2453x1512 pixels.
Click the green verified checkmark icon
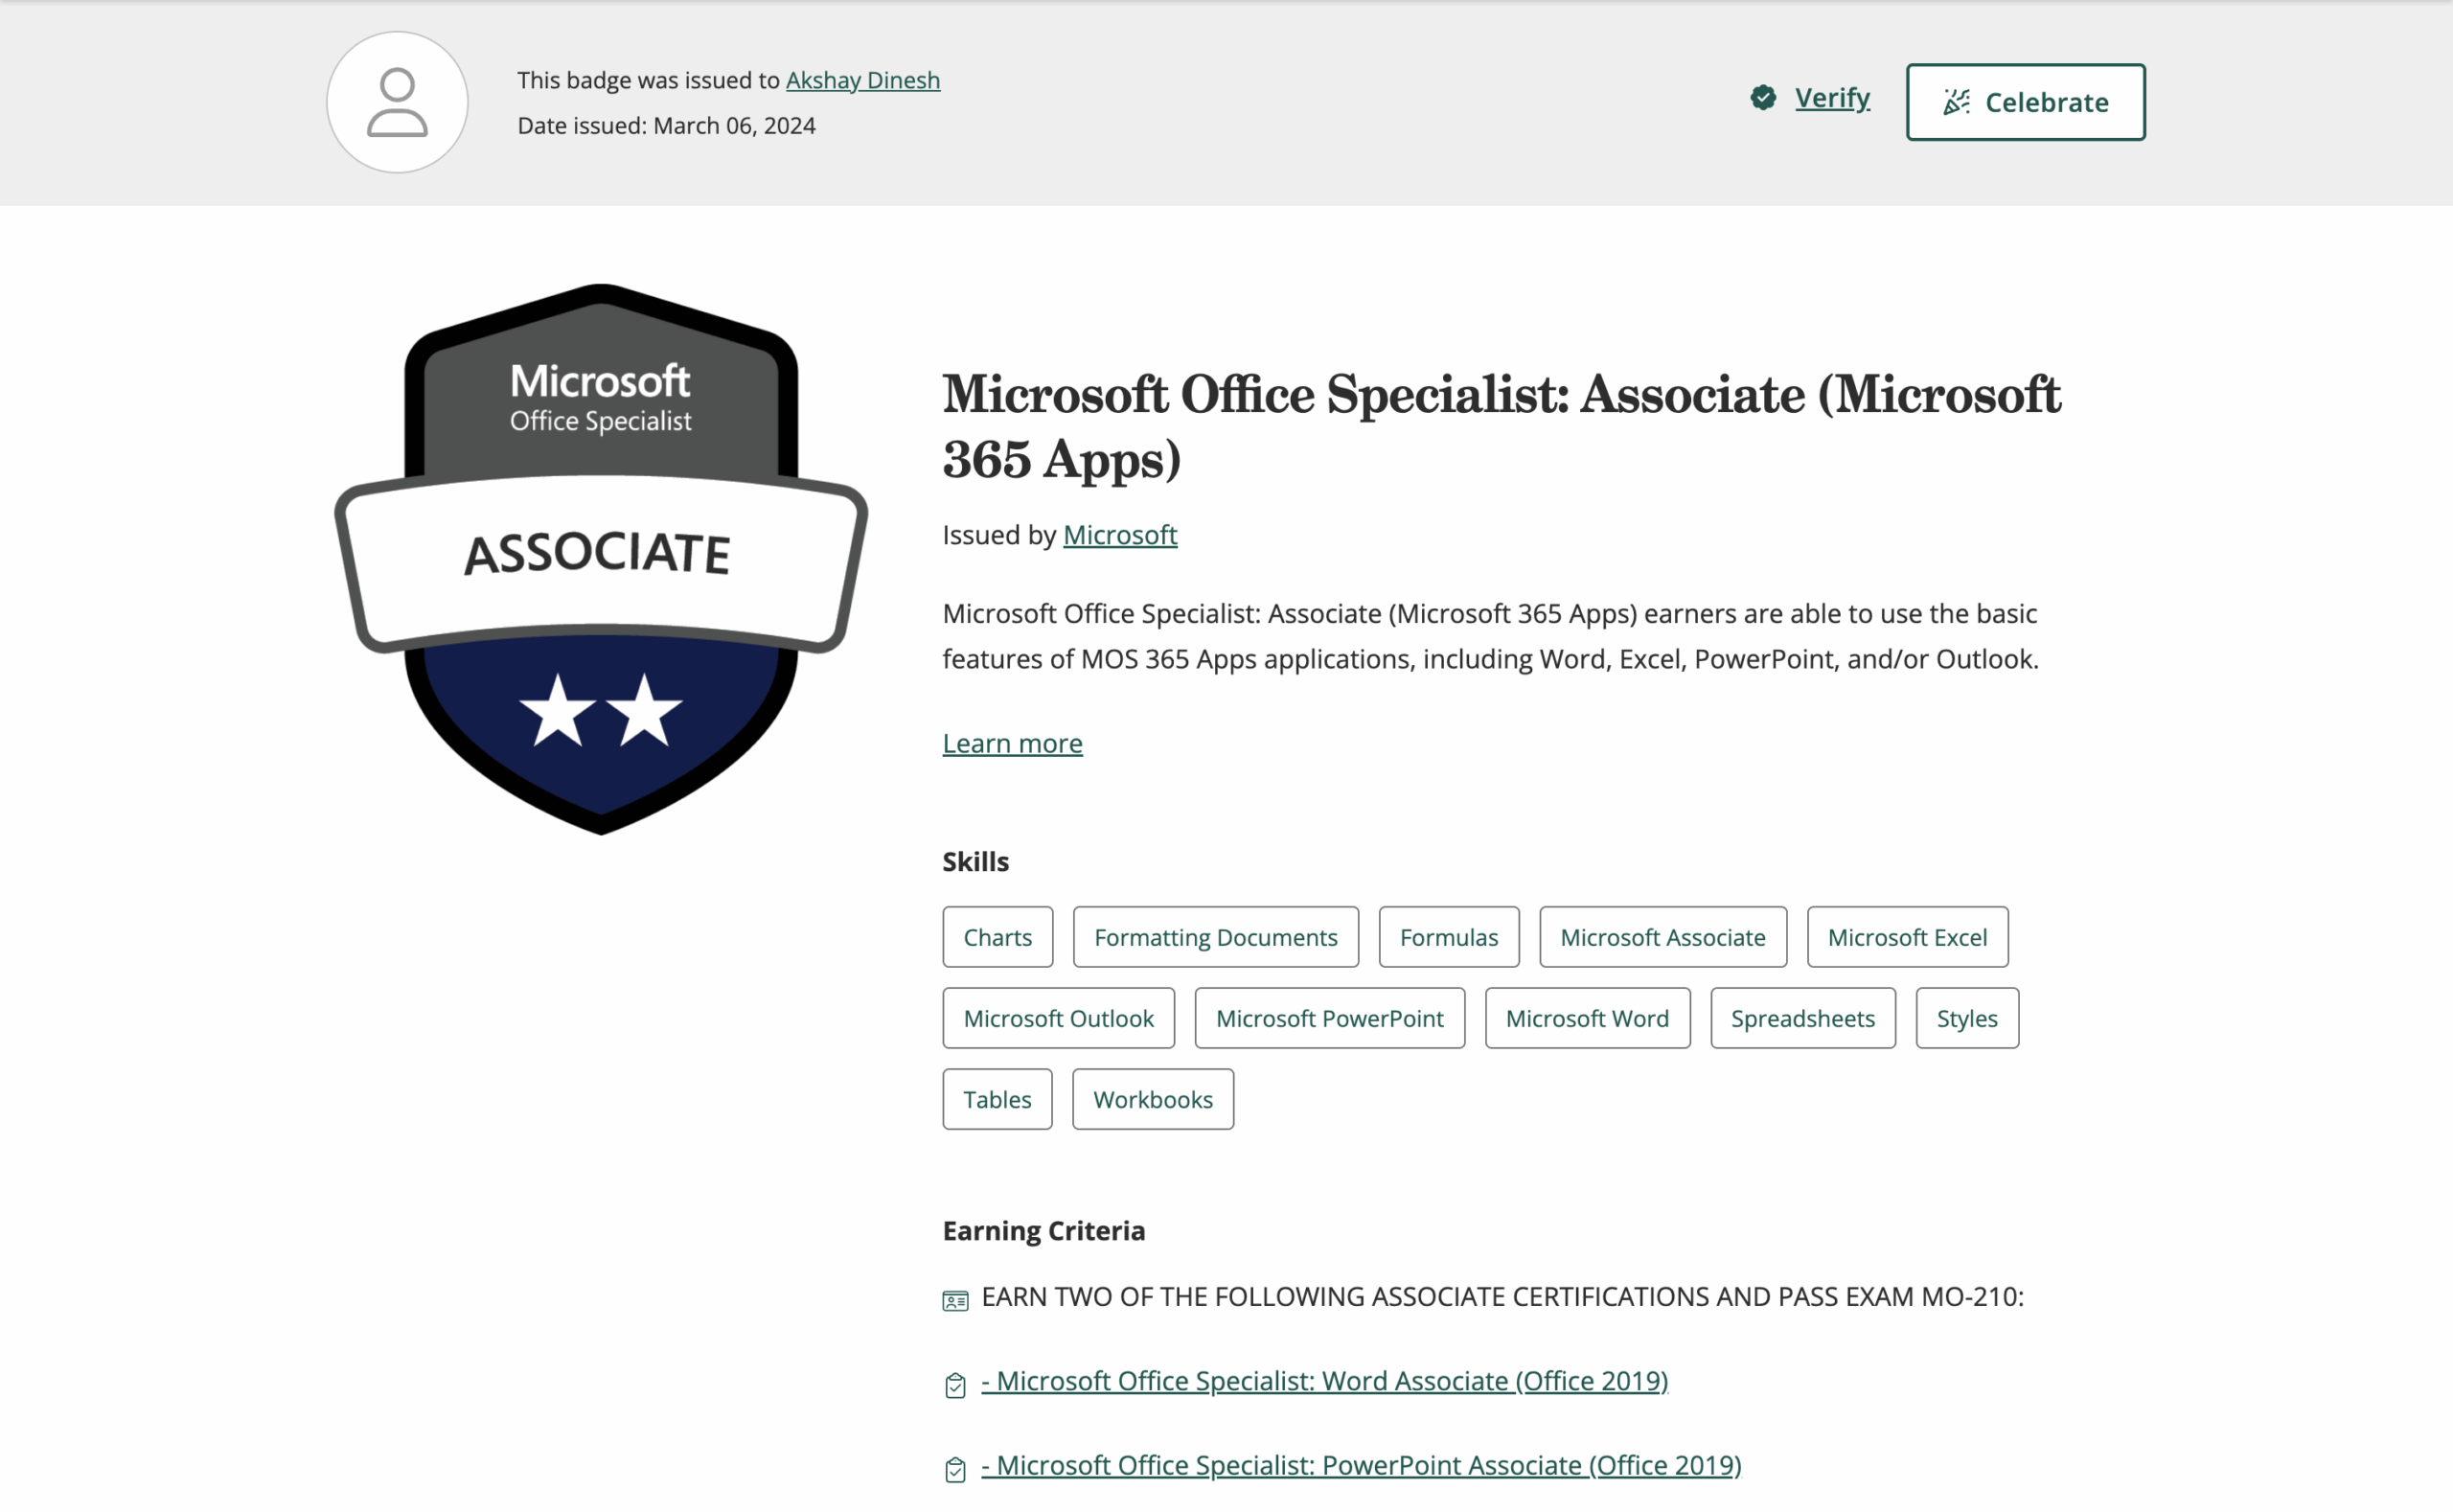pos(1763,97)
